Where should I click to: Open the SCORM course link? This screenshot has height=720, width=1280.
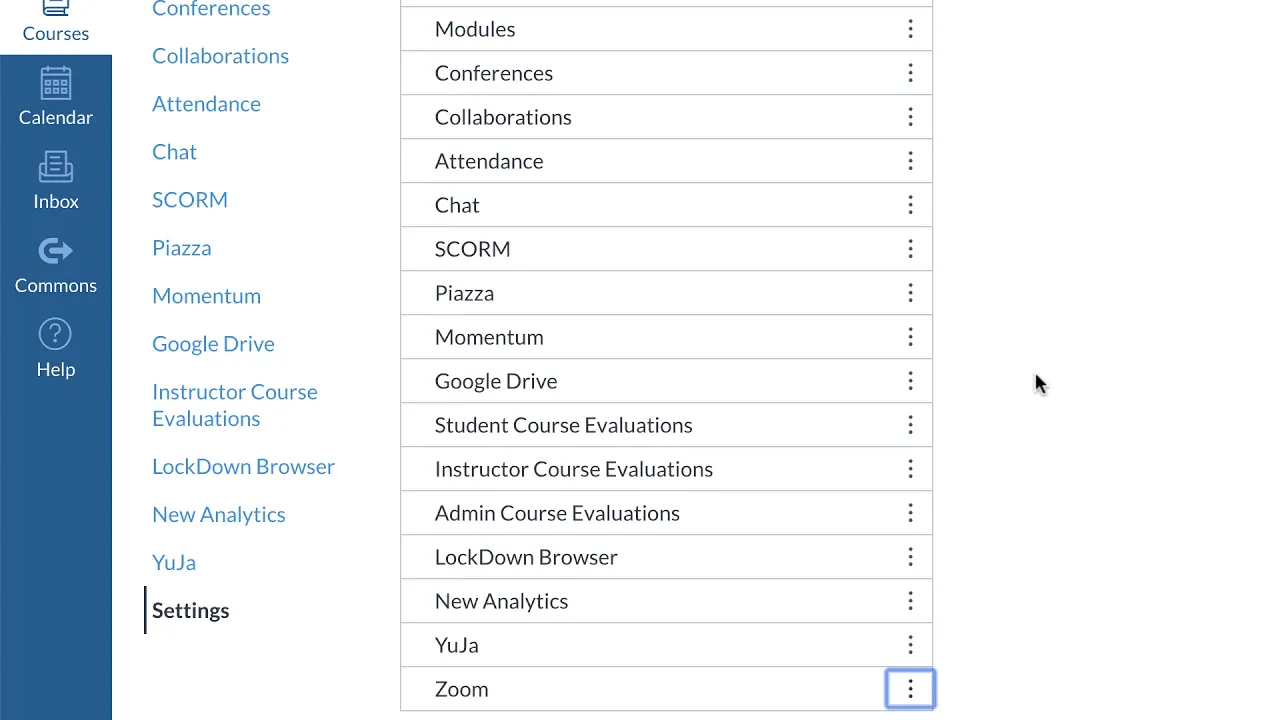(x=190, y=199)
